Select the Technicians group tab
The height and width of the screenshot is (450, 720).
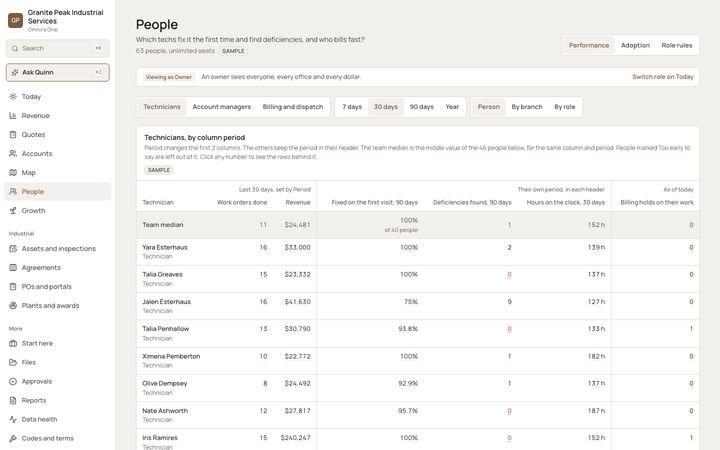tap(162, 107)
